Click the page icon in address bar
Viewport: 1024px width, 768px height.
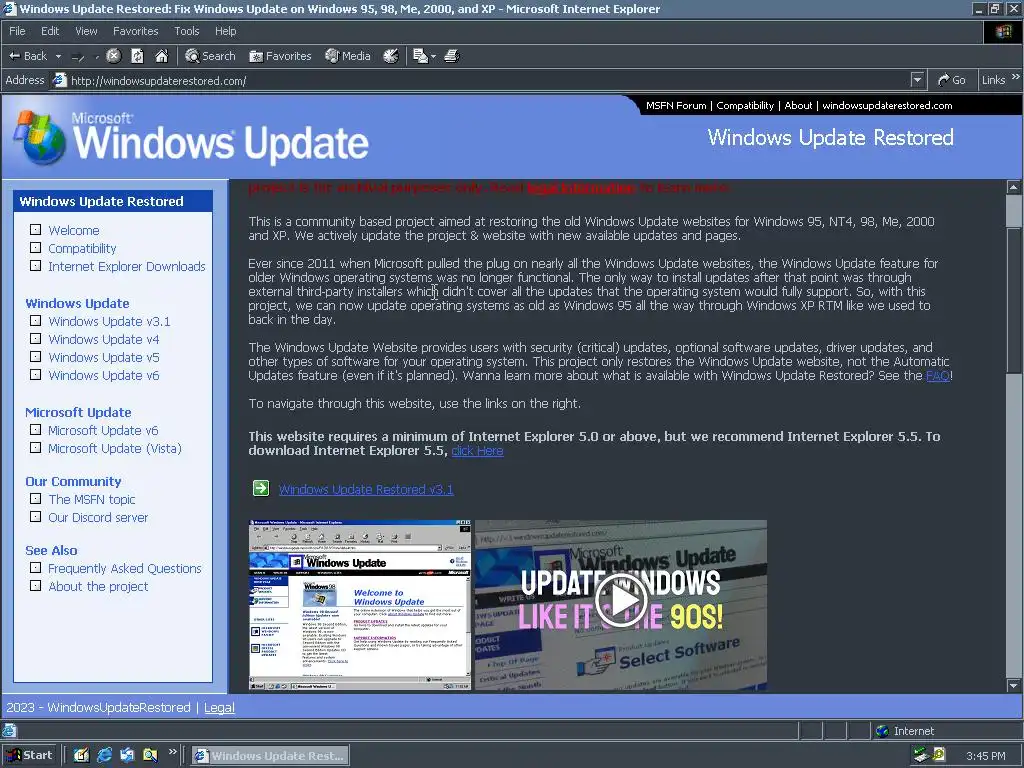[x=60, y=80]
